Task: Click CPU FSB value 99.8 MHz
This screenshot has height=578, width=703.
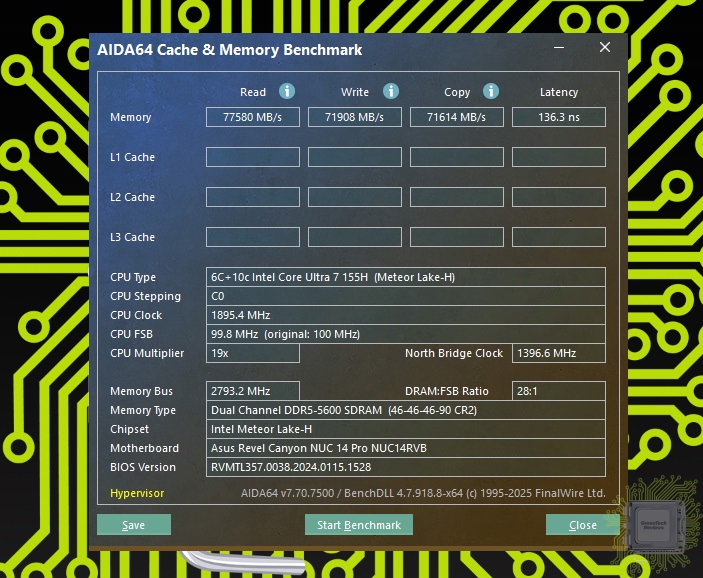Action: pos(406,334)
